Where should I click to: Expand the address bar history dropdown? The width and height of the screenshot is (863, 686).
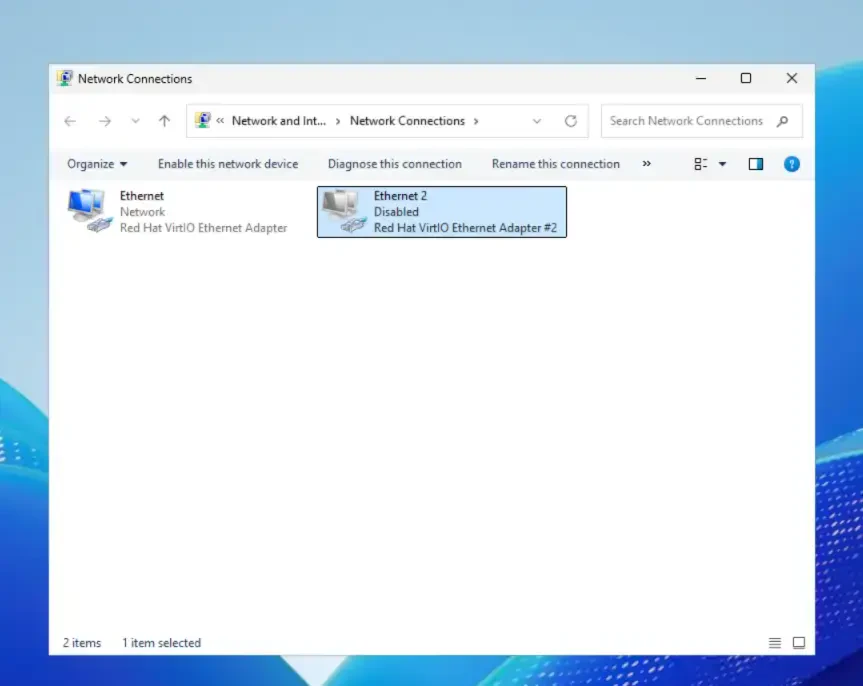tap(537, 121)
